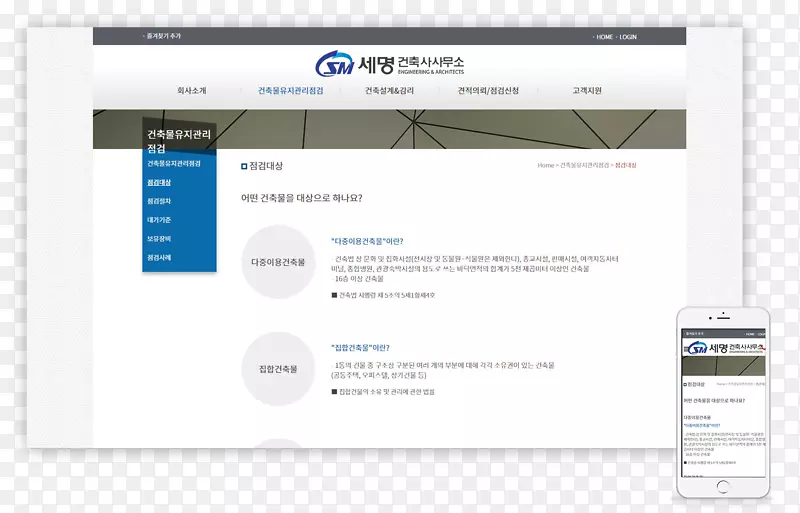Click the SM logo on the phone mockup
This screenshot has height=513, width=800.
coord(698,348)
